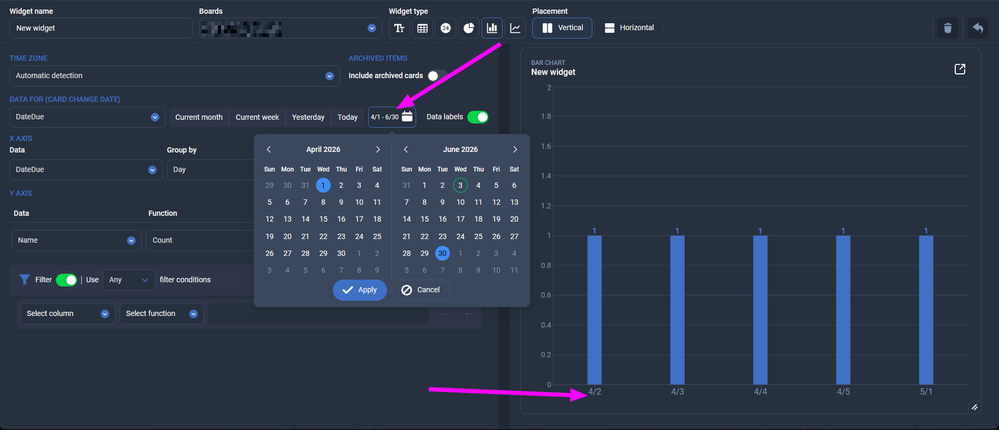Open the Group by Day dropdown

(210, 170)
